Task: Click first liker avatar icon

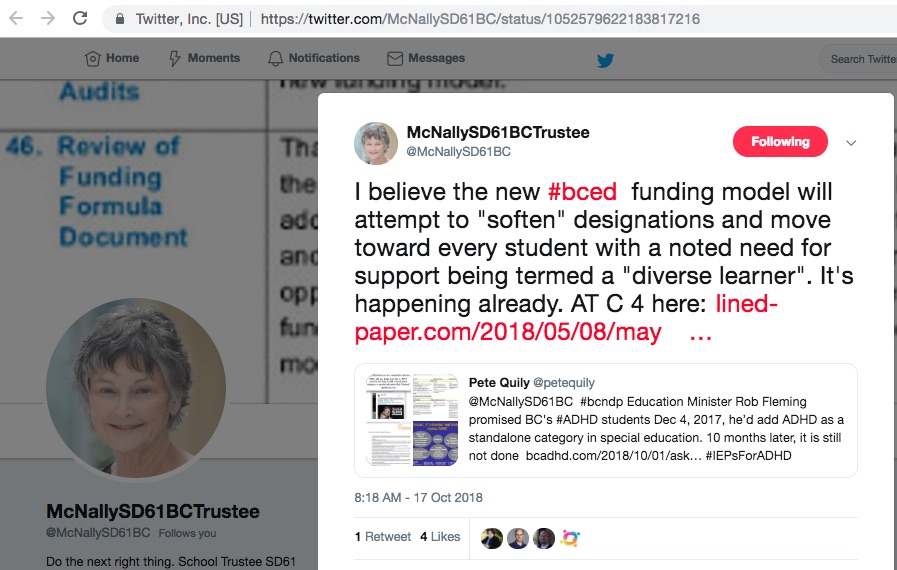Action: pos(491,538)
